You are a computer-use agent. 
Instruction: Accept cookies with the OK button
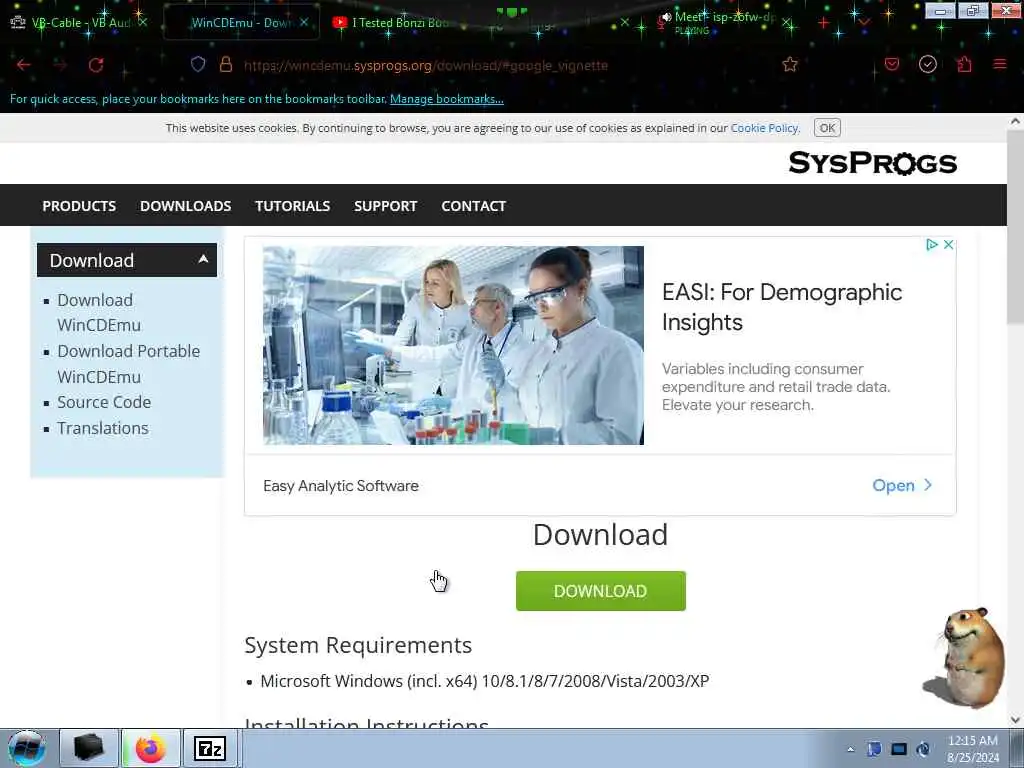click(x=827, y=128)
